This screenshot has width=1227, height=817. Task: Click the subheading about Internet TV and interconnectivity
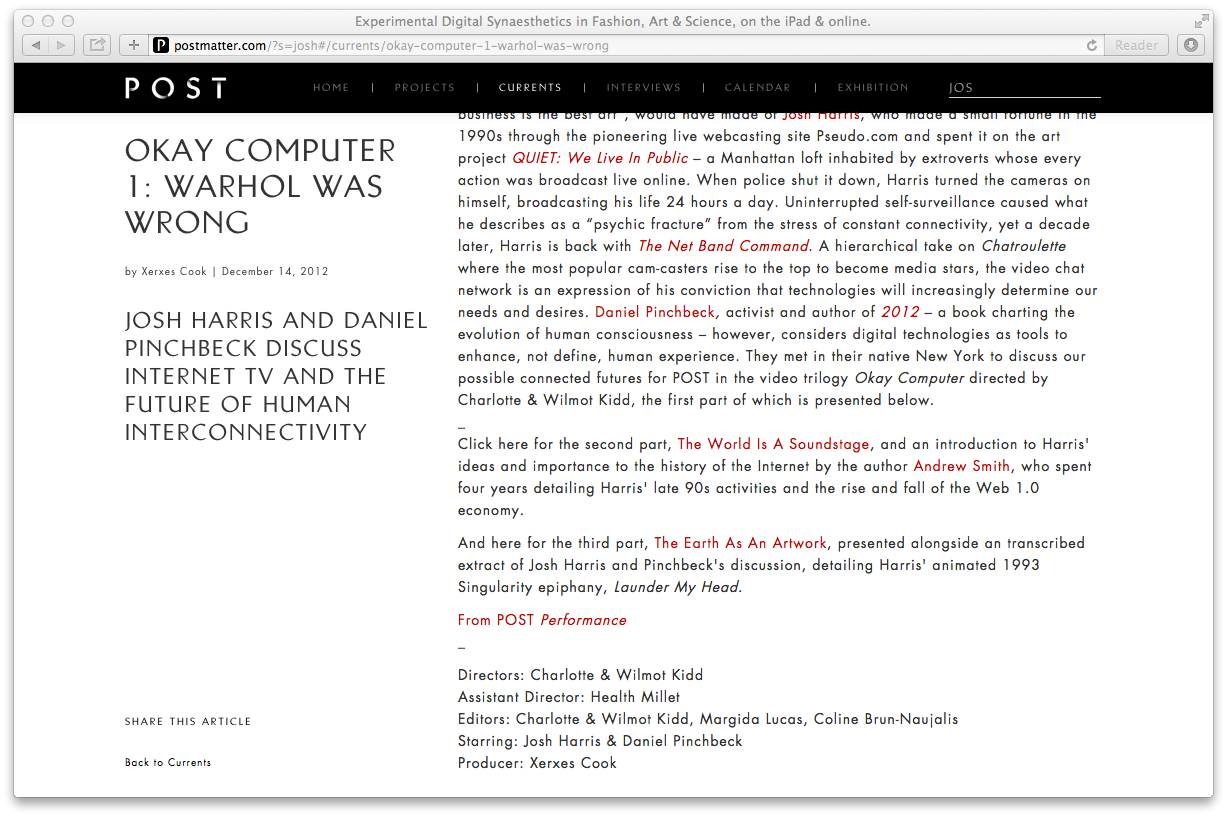pos(276,376)
